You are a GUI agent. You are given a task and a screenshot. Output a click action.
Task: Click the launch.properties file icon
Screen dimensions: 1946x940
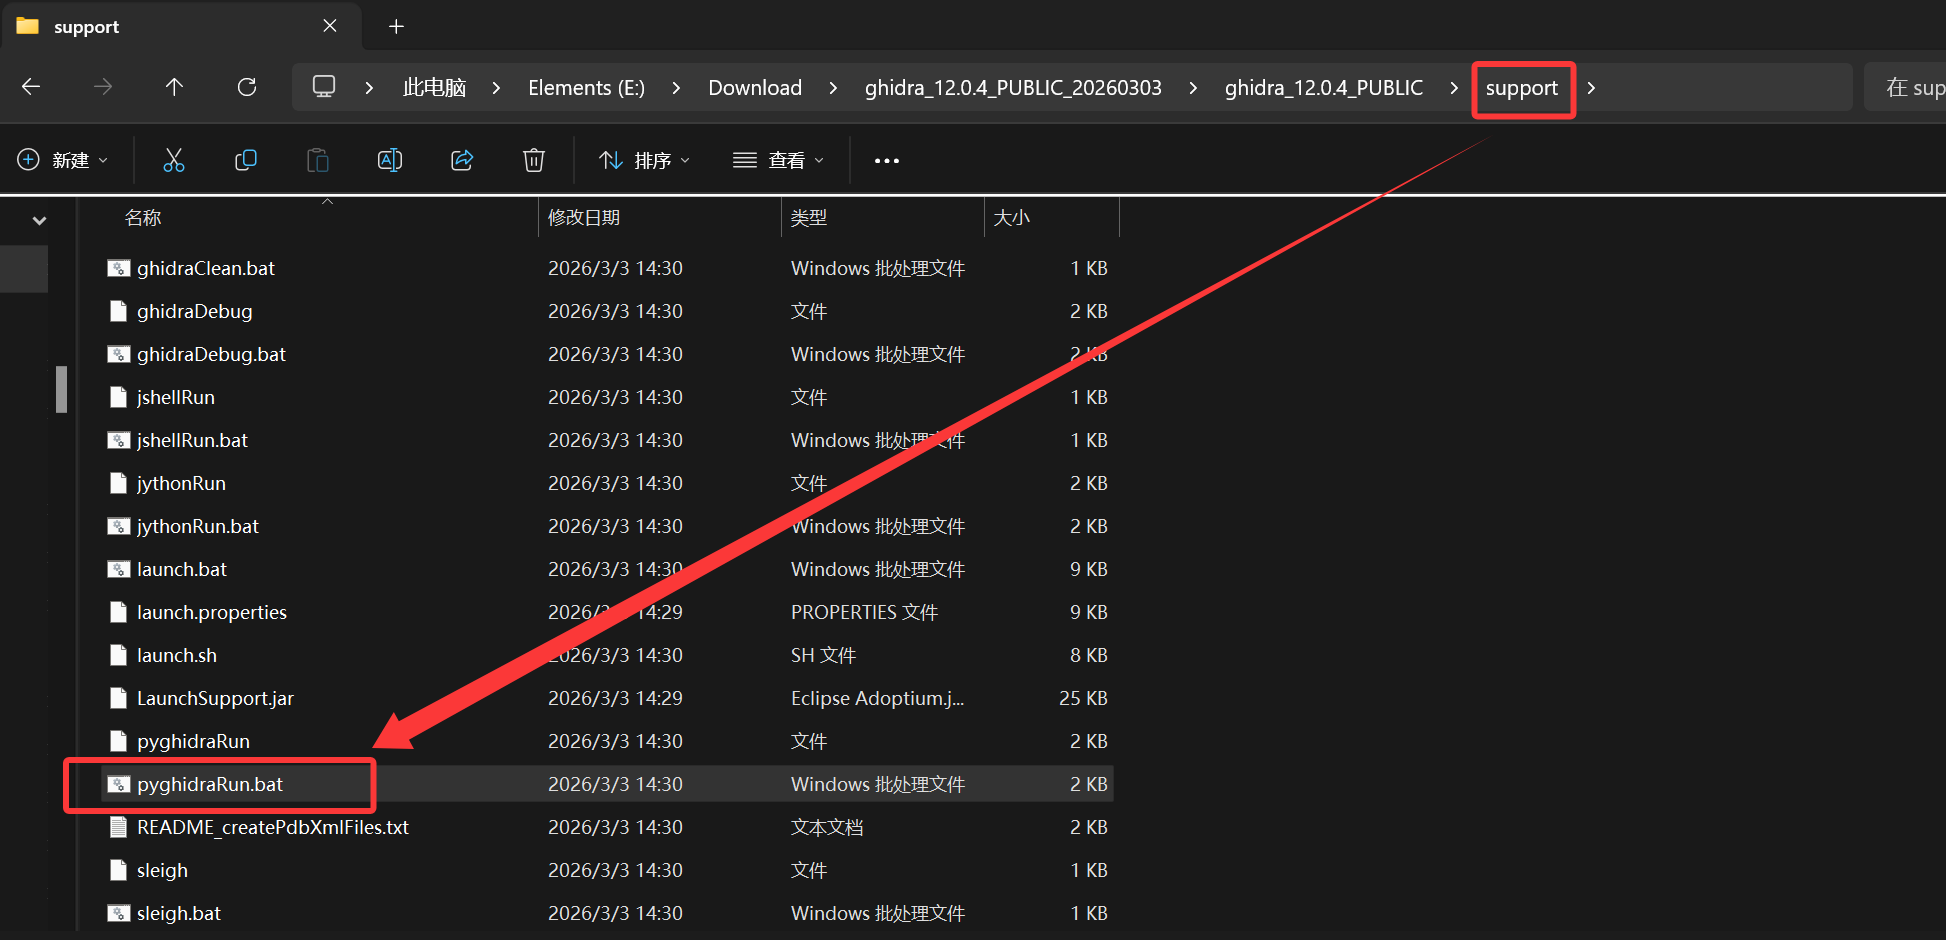(119, 612)
